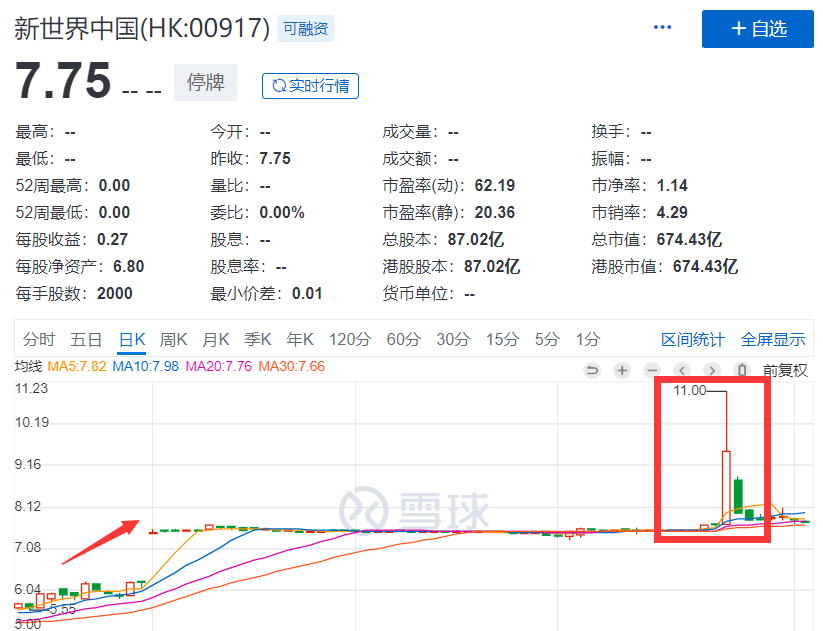Click the MA20:7.76 moving average label

(219, 366)
